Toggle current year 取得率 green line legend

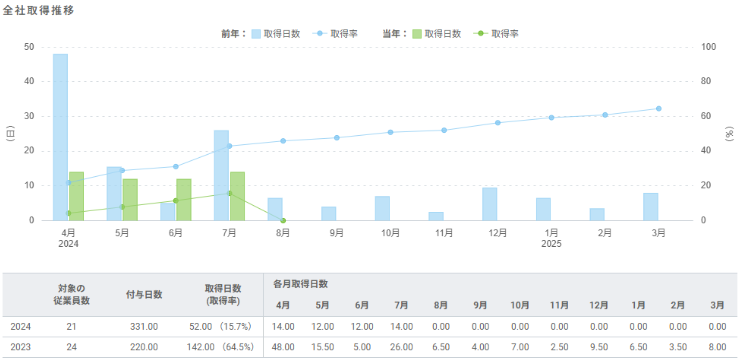tap(495, 34)
